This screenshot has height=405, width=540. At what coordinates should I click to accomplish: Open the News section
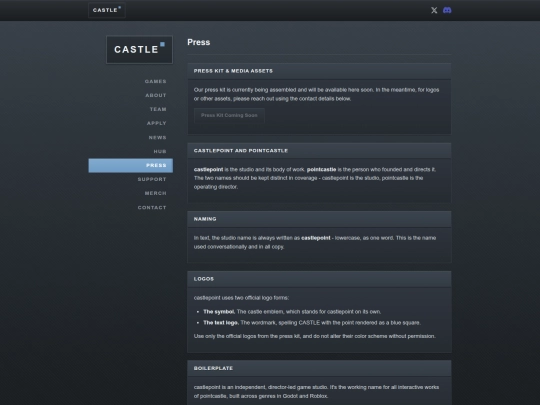click(x=157, y=137)
